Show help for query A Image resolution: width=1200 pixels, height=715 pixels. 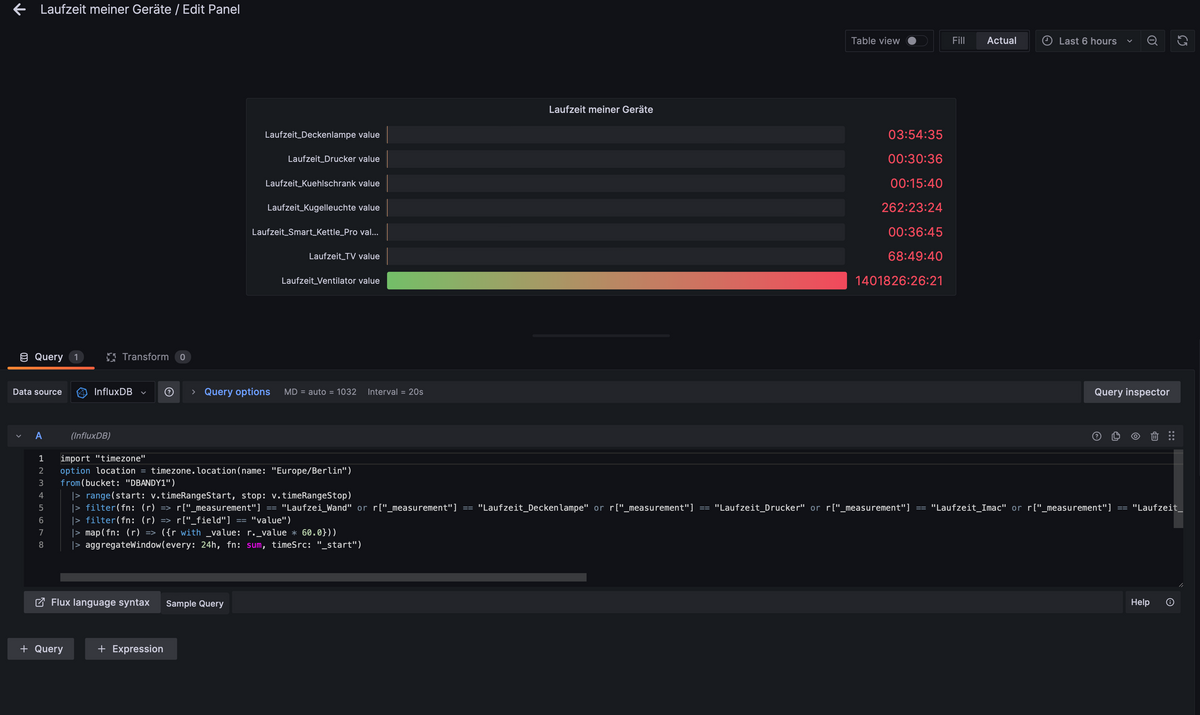click(x=1097, y=436)
